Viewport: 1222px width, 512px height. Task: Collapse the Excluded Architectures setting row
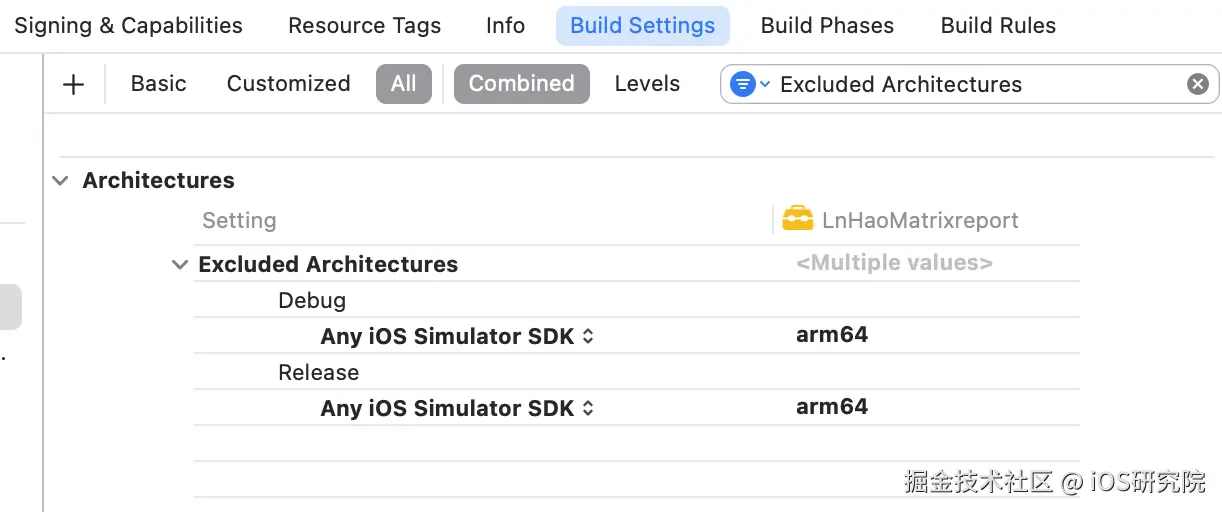tap(180, 265)
